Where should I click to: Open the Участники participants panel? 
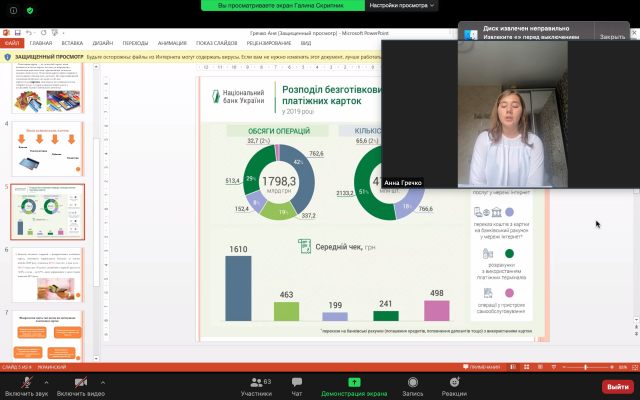point(256,385)
